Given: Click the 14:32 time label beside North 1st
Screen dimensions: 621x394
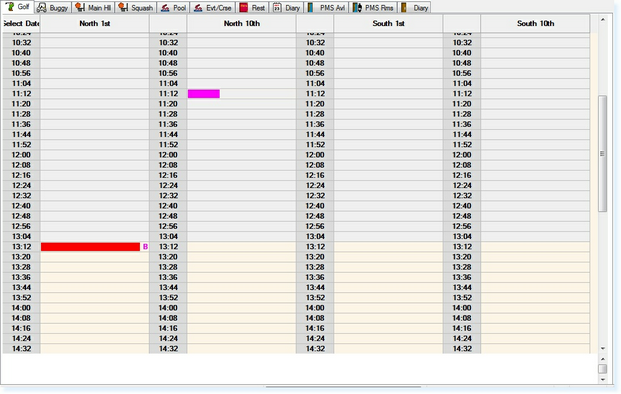Looking at the screenshot, I should pyautogui.click(x=21, y=348).
